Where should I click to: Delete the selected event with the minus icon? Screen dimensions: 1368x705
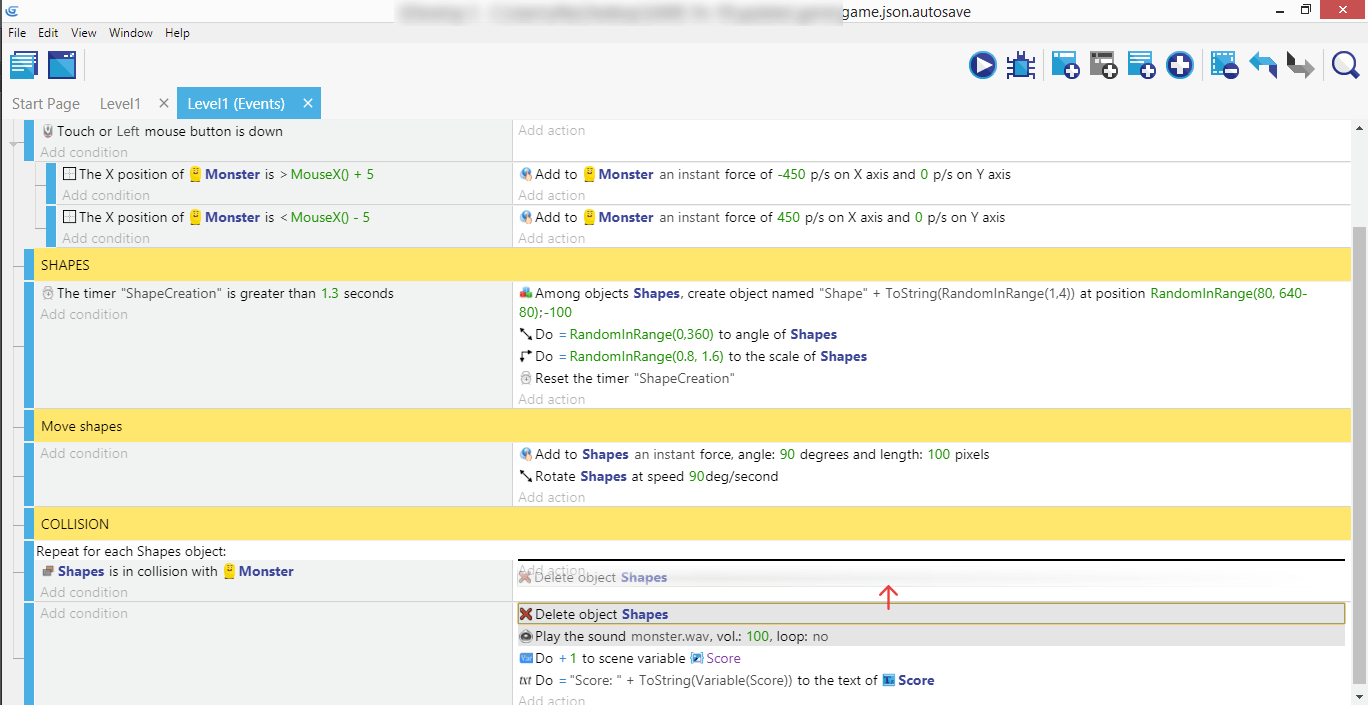1224,66
